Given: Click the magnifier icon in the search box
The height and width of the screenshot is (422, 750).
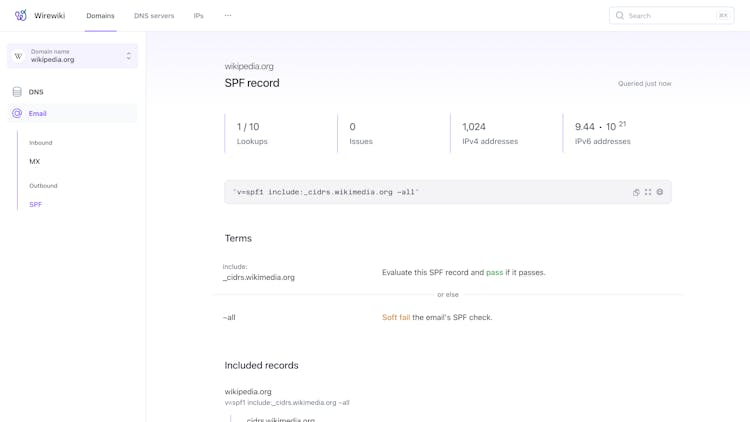Looking at the screenshot, I should tap(620, 16).
